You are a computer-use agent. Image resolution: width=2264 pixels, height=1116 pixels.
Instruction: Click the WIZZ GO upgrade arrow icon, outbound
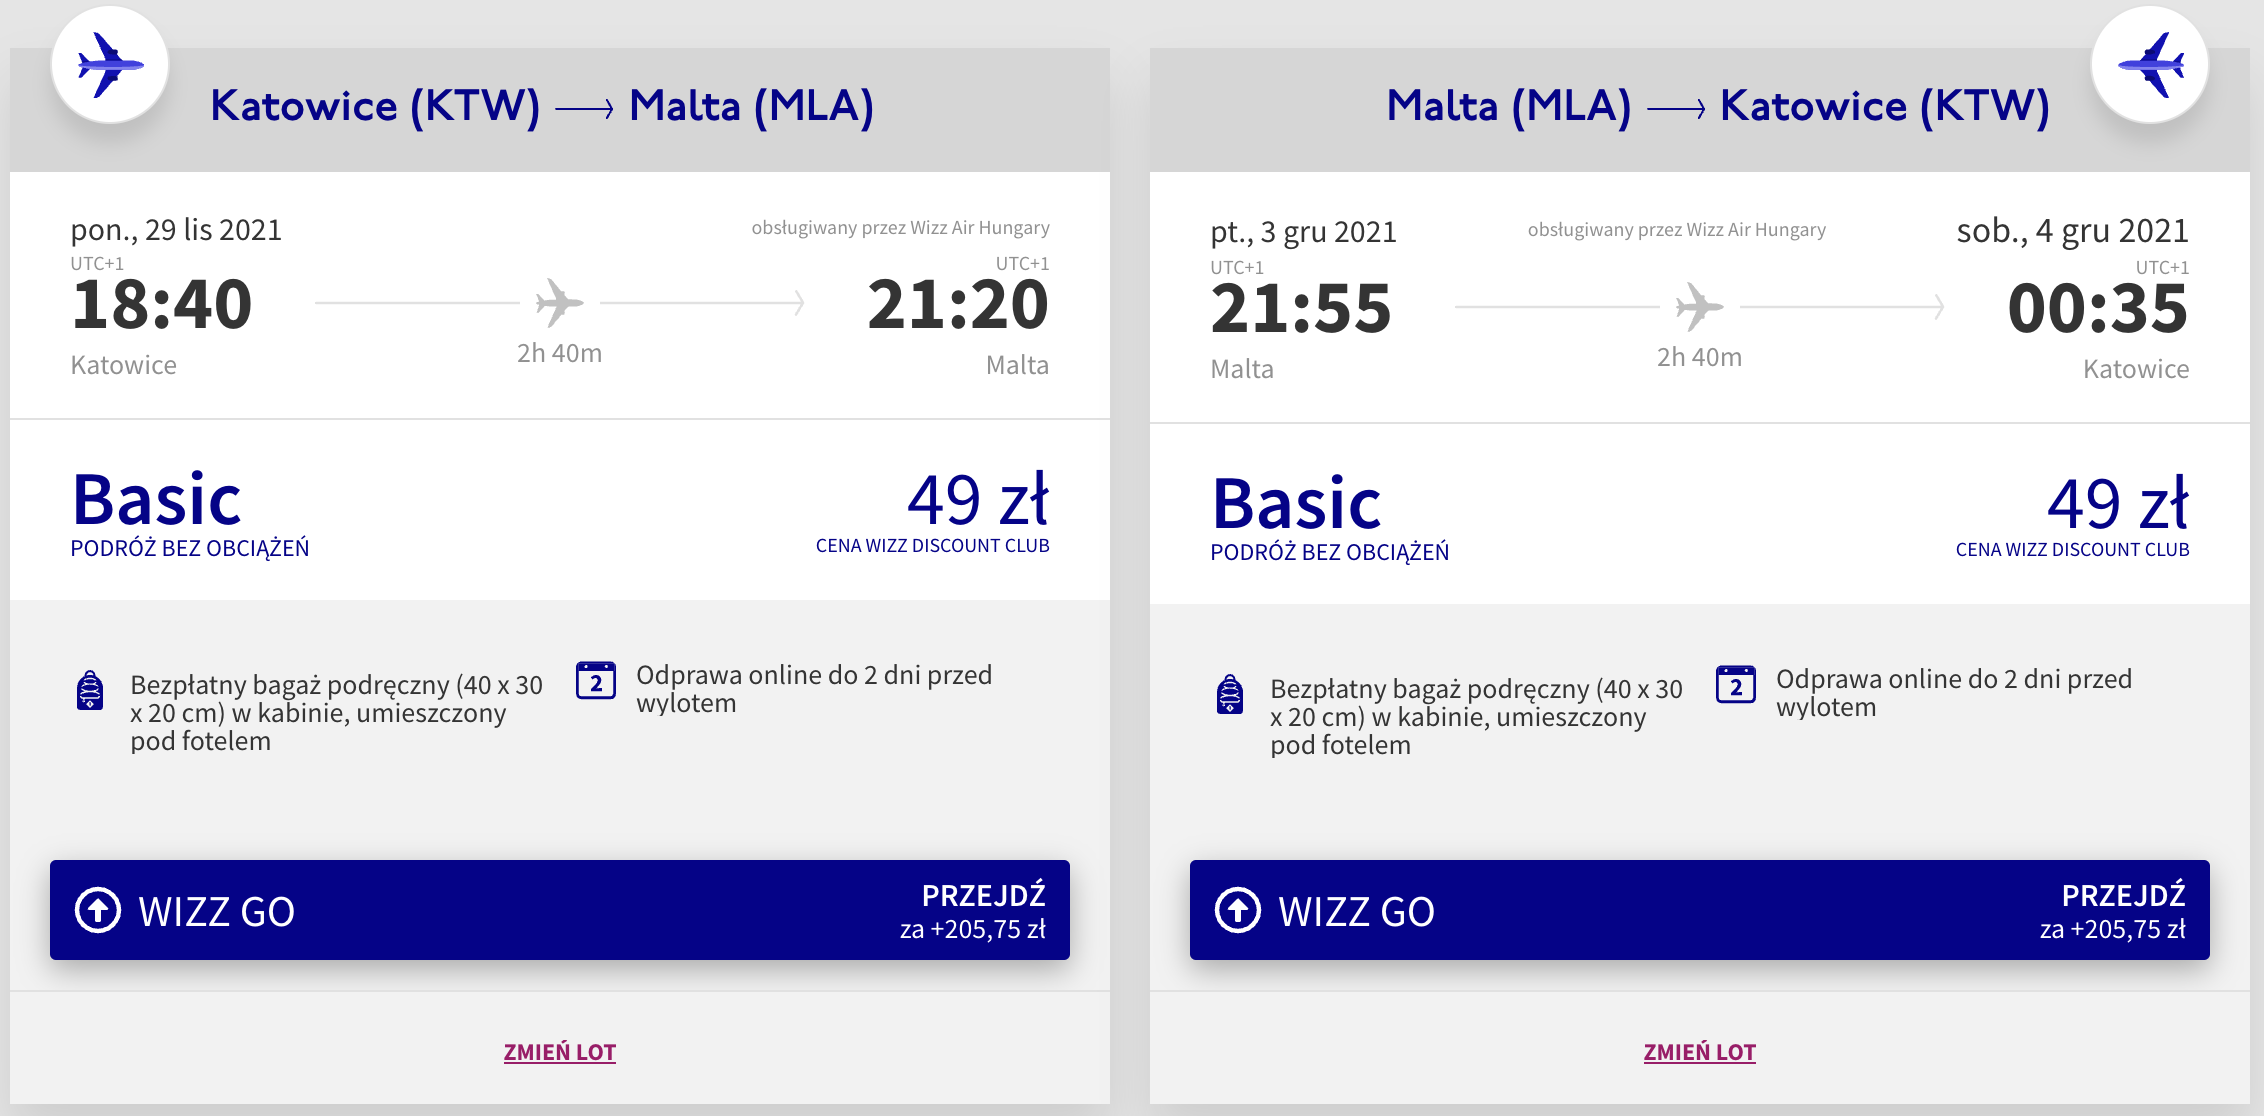point(98,910)
